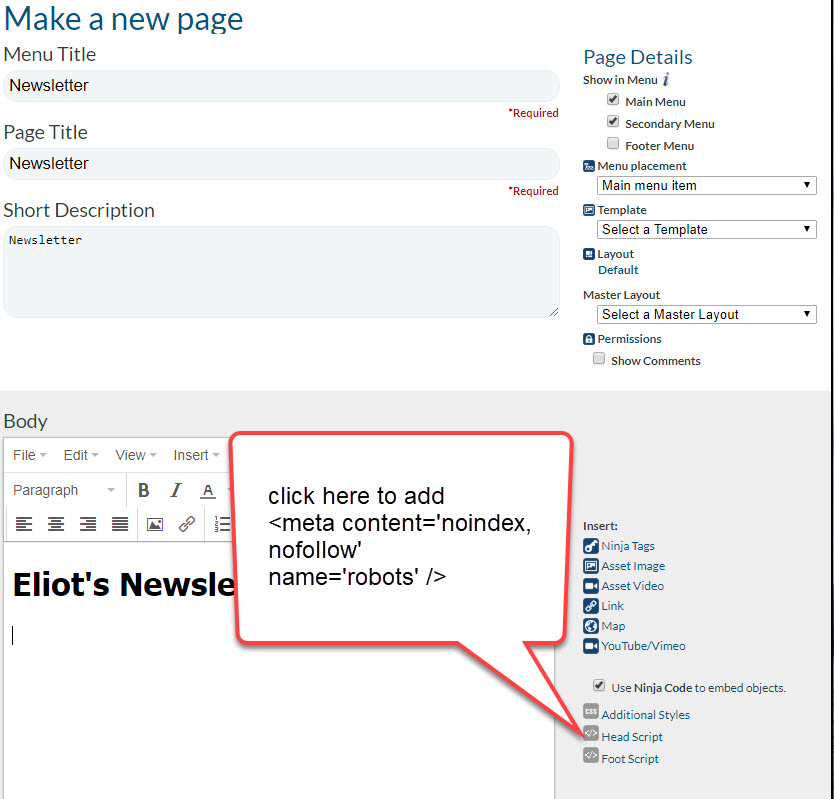Click the Map insert link

613,626
